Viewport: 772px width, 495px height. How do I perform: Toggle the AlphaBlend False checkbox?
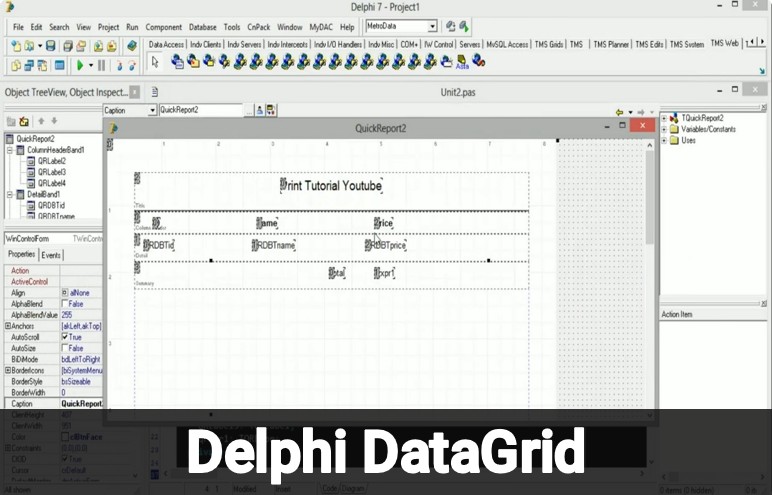pyautogui.click(x=64, y=303)
